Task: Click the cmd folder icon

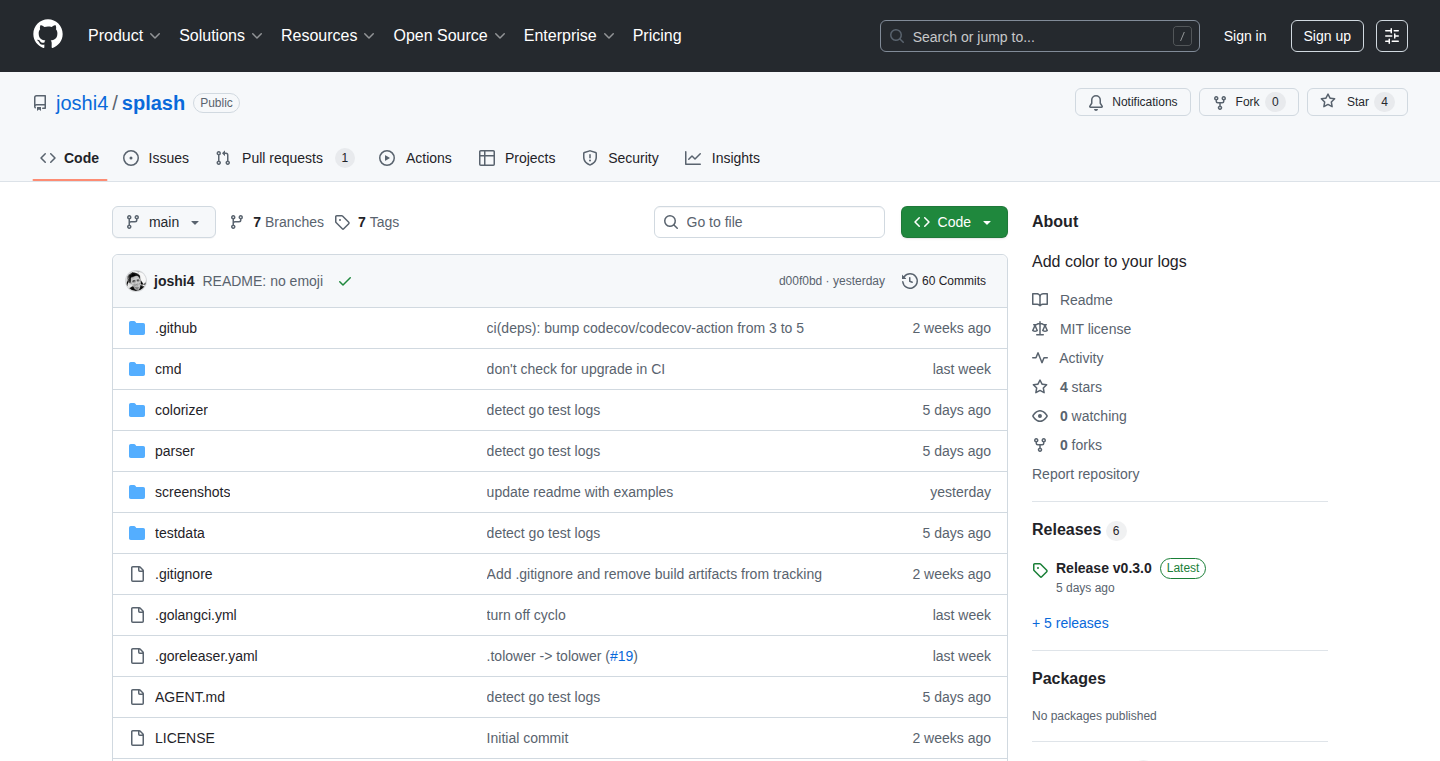Action: click(137, 369)
